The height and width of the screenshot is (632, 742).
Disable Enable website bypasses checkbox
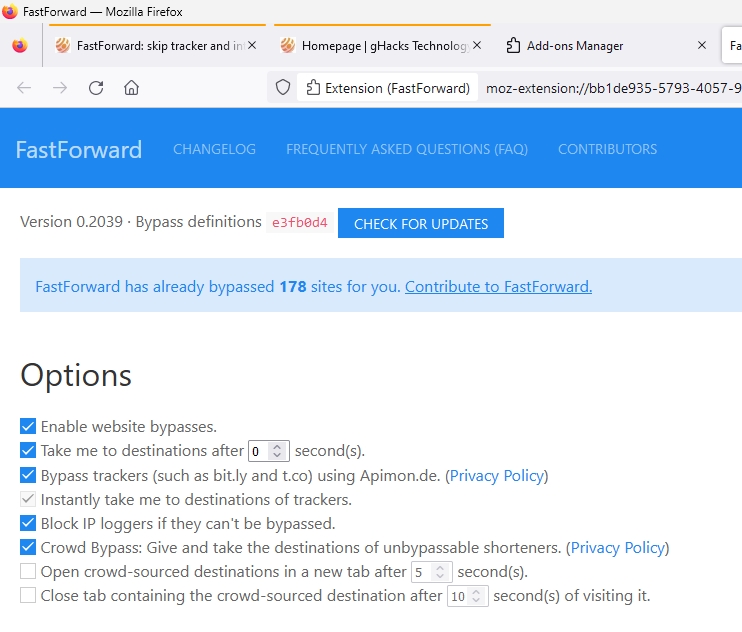tap(28, 426)
